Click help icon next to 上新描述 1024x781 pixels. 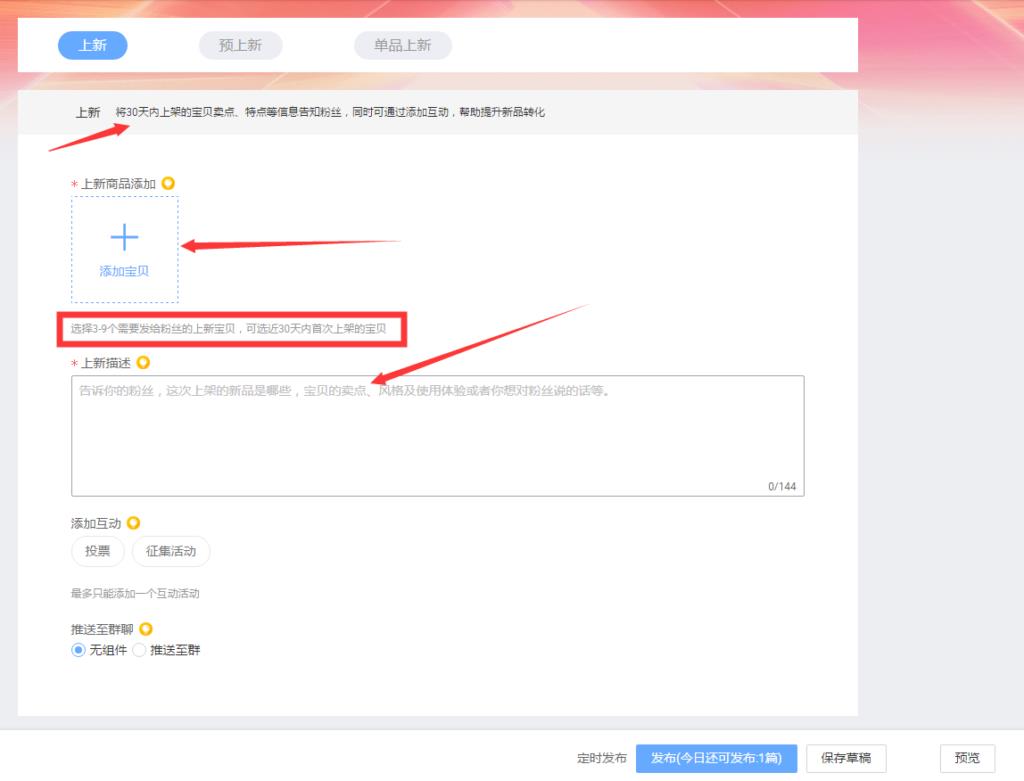143,362
